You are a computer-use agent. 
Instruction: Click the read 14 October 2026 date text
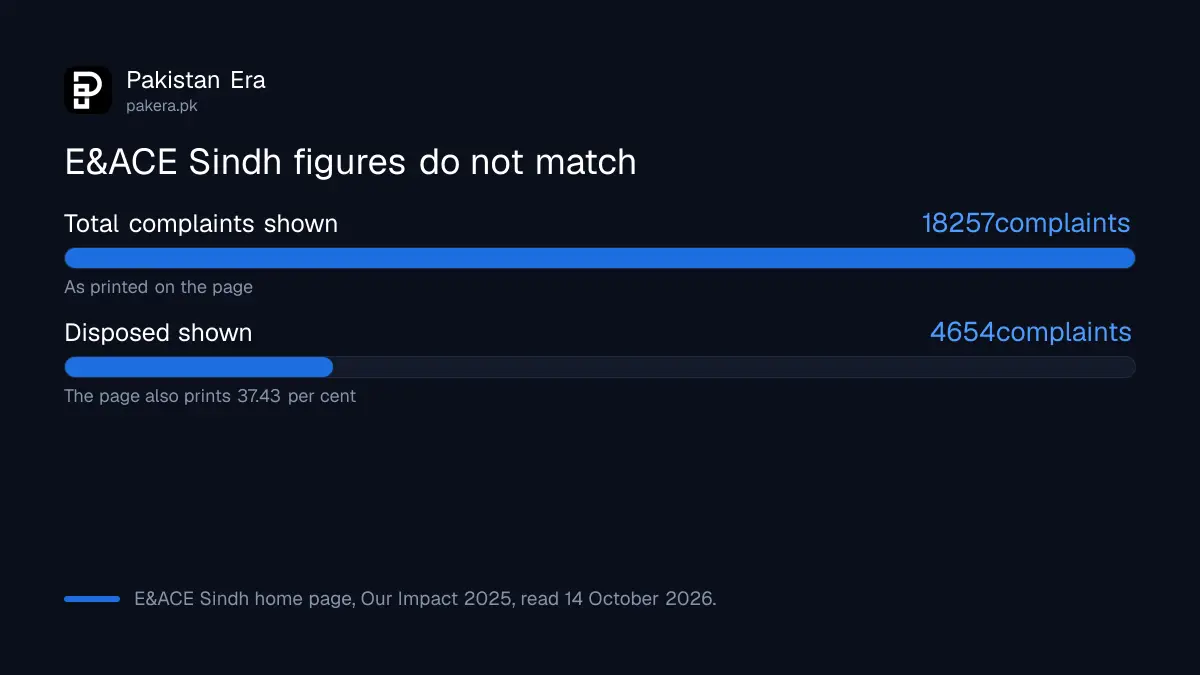coord(618,599)
